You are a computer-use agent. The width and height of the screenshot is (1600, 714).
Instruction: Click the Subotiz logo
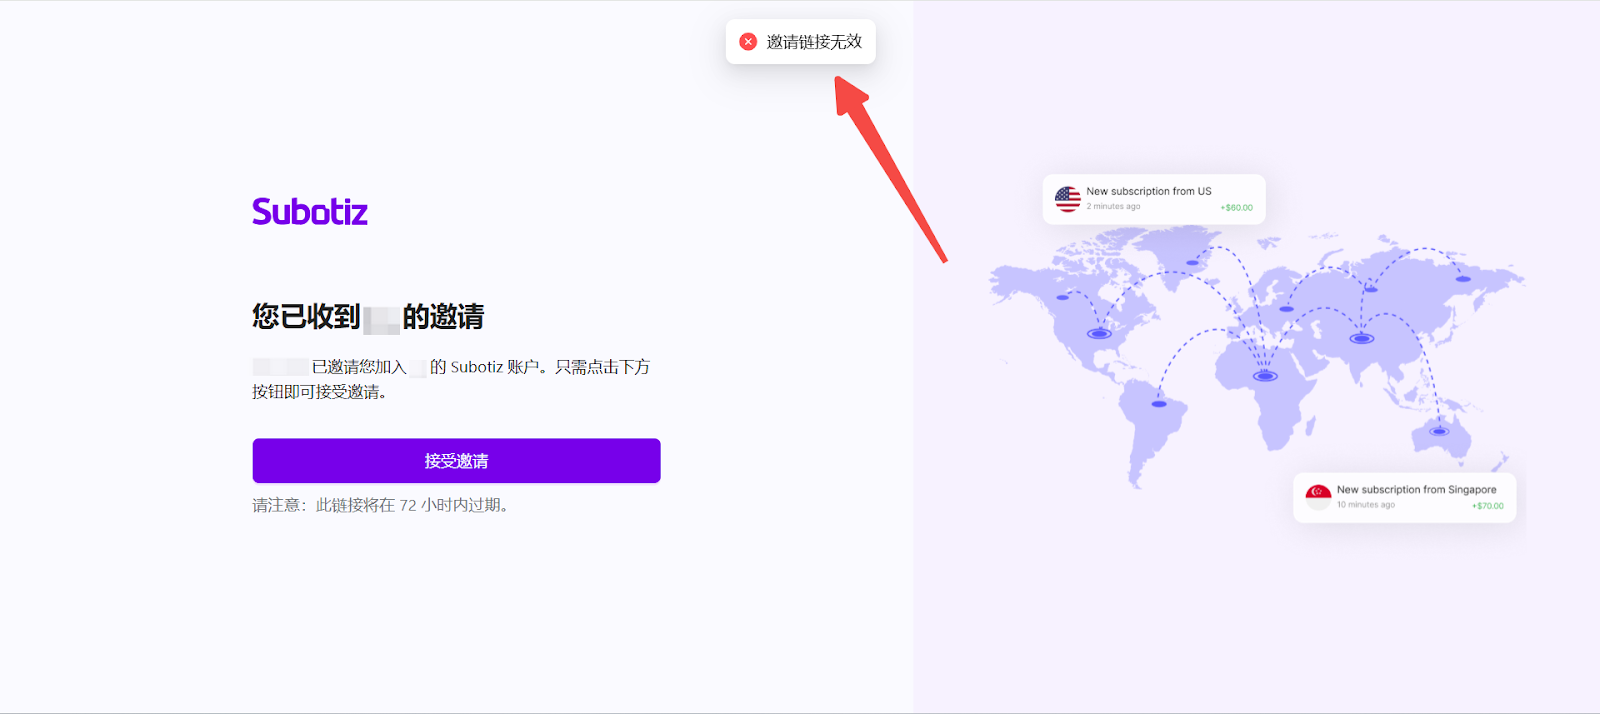(x=310, y=212)
